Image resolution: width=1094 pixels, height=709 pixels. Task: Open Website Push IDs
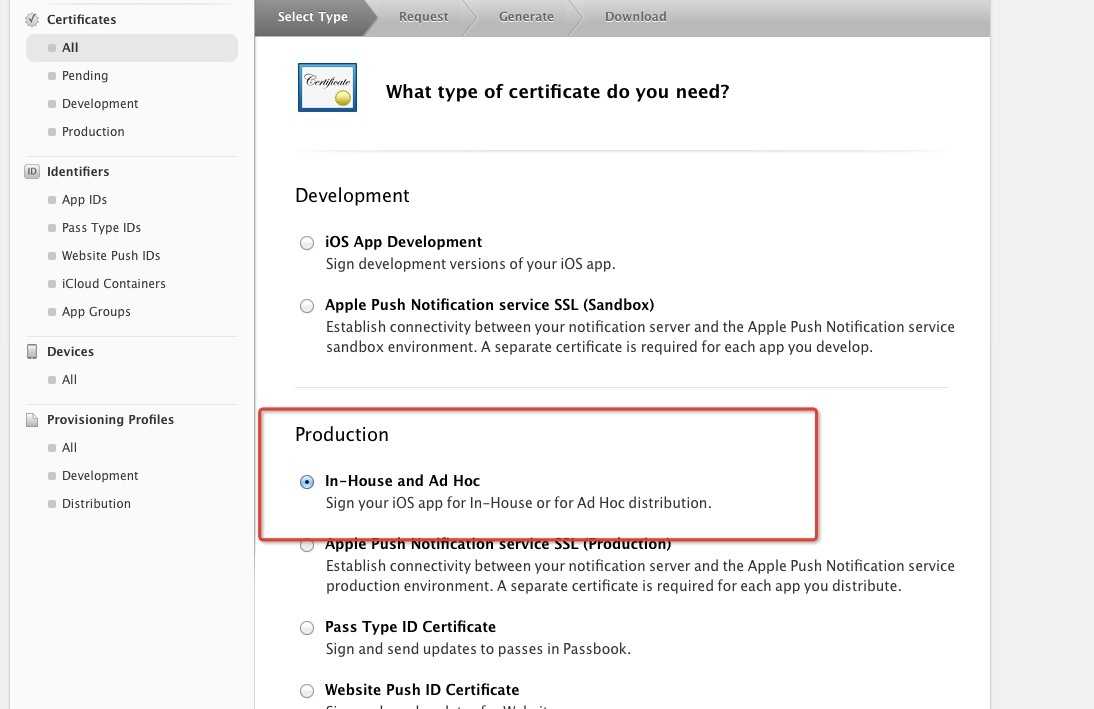click(x=111, y=255)
